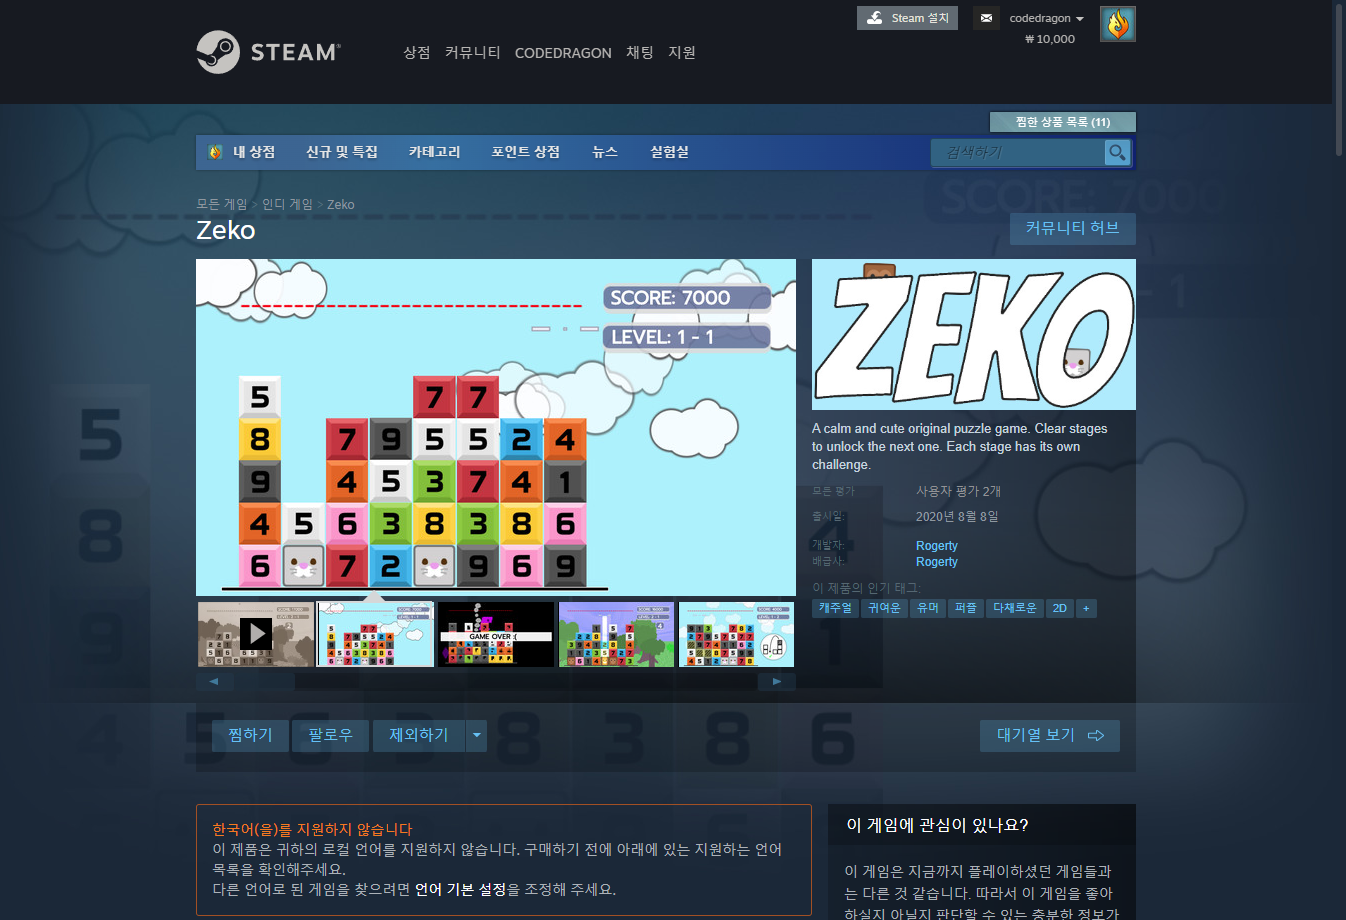
Task: Select the 귀여운 tag
Action: click(884, 608)
